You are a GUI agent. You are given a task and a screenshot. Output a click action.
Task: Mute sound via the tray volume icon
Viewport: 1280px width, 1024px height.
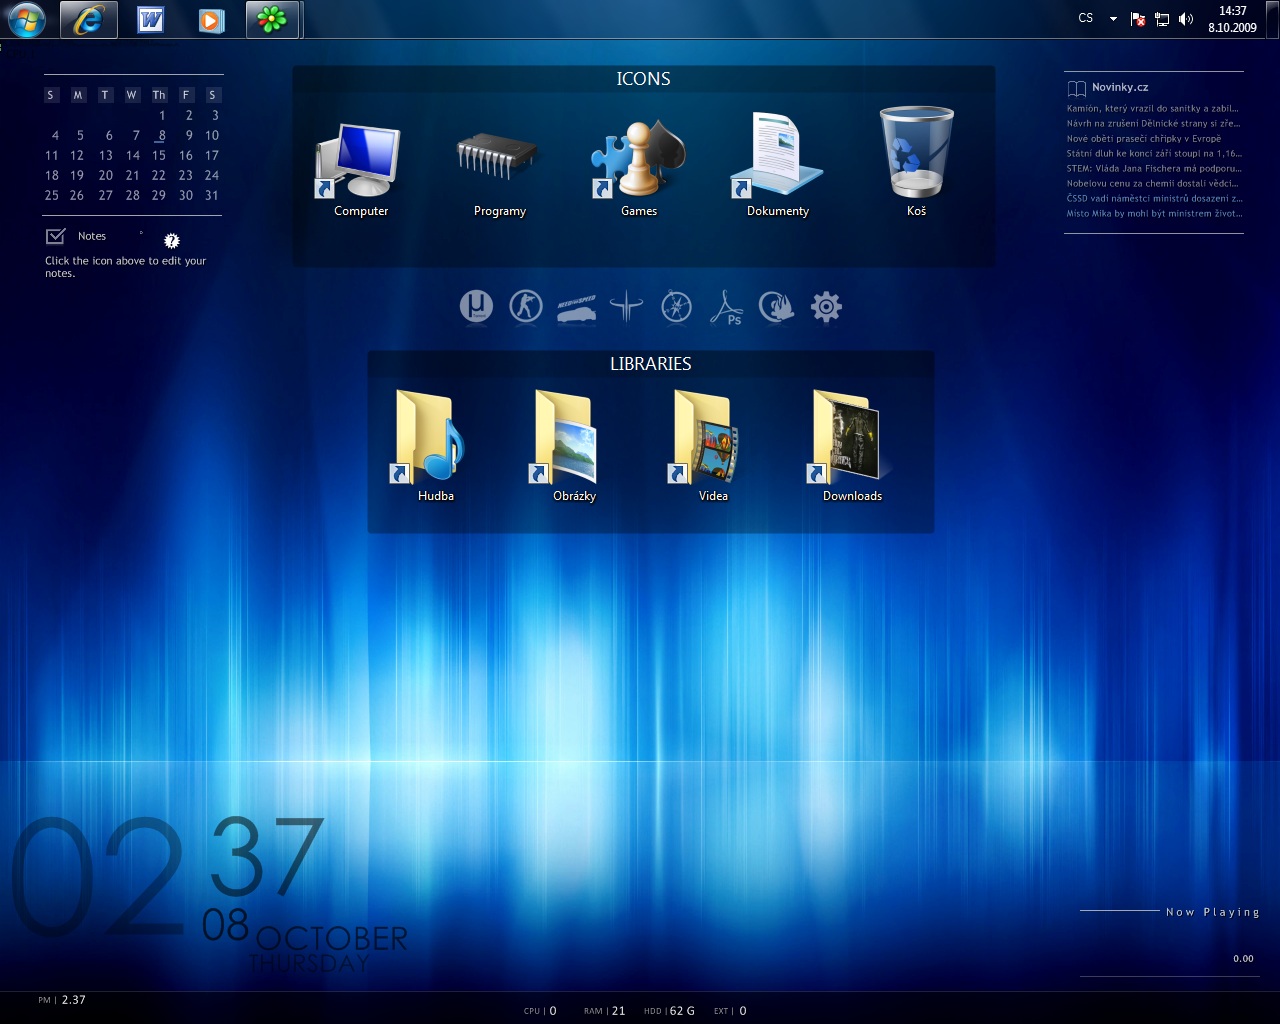click(1186, 19)
